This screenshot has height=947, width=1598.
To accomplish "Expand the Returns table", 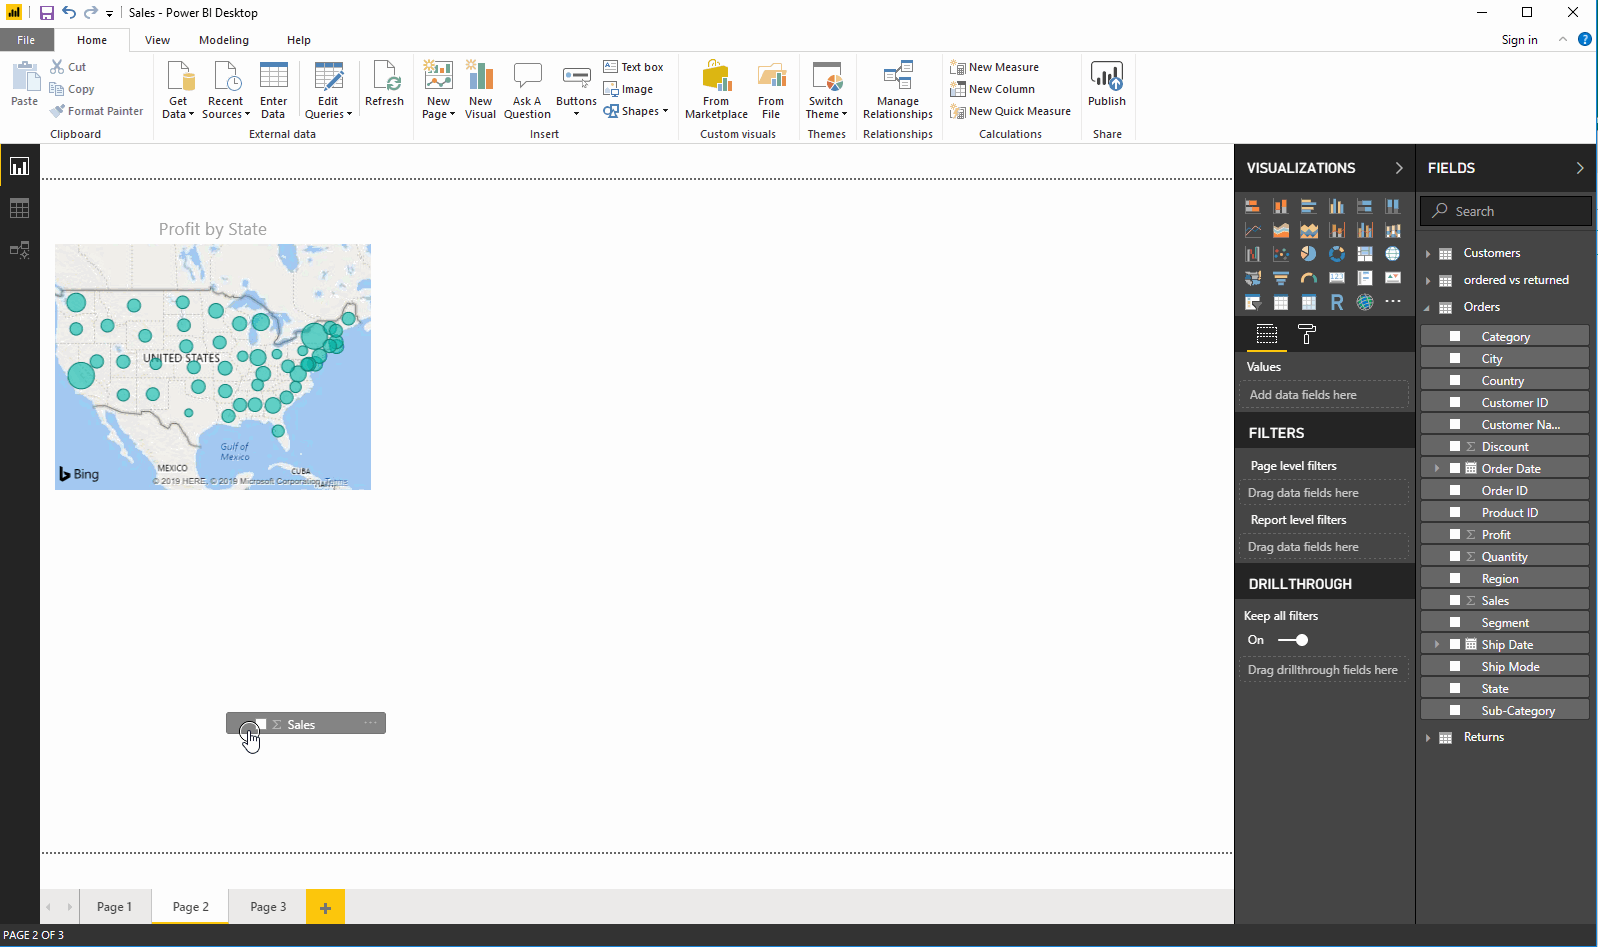I will [1428, 738].
